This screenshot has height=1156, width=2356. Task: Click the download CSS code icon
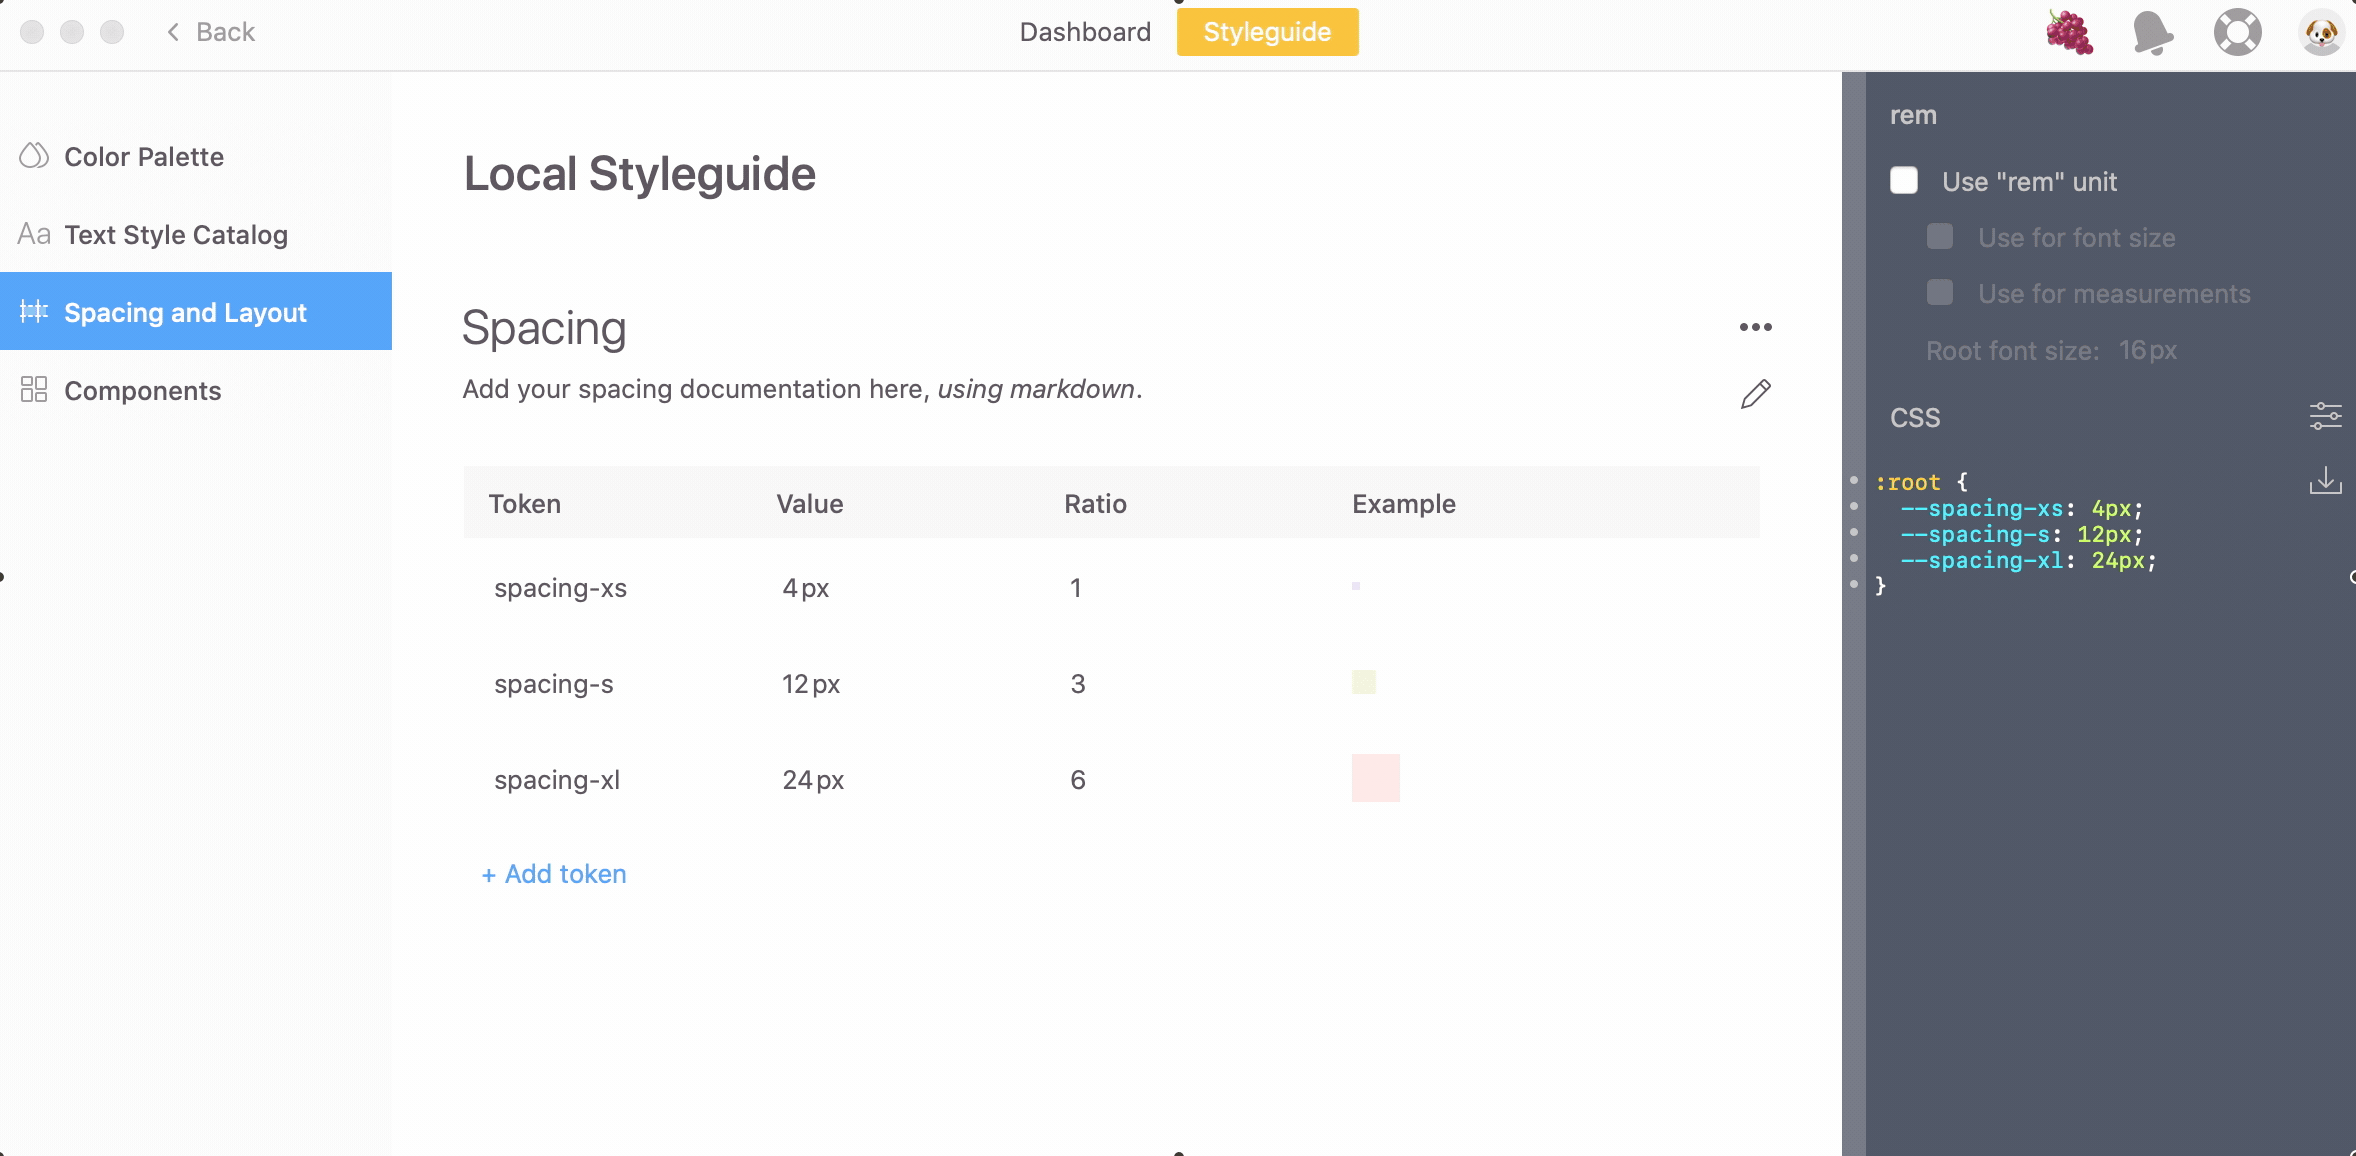2325,481
